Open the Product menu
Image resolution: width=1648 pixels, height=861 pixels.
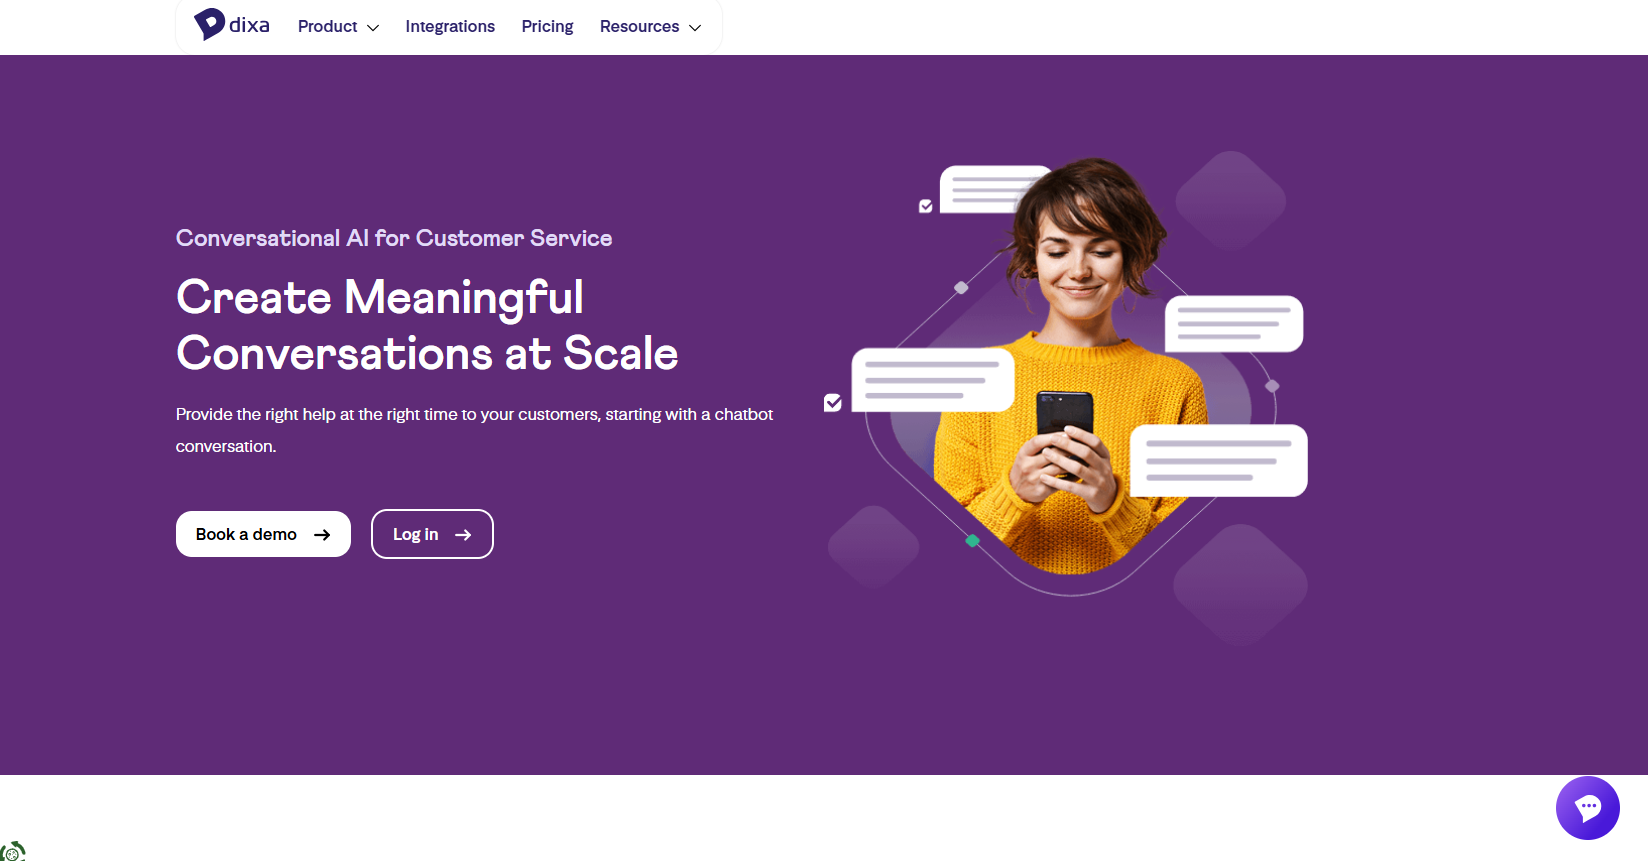(338, 27)
